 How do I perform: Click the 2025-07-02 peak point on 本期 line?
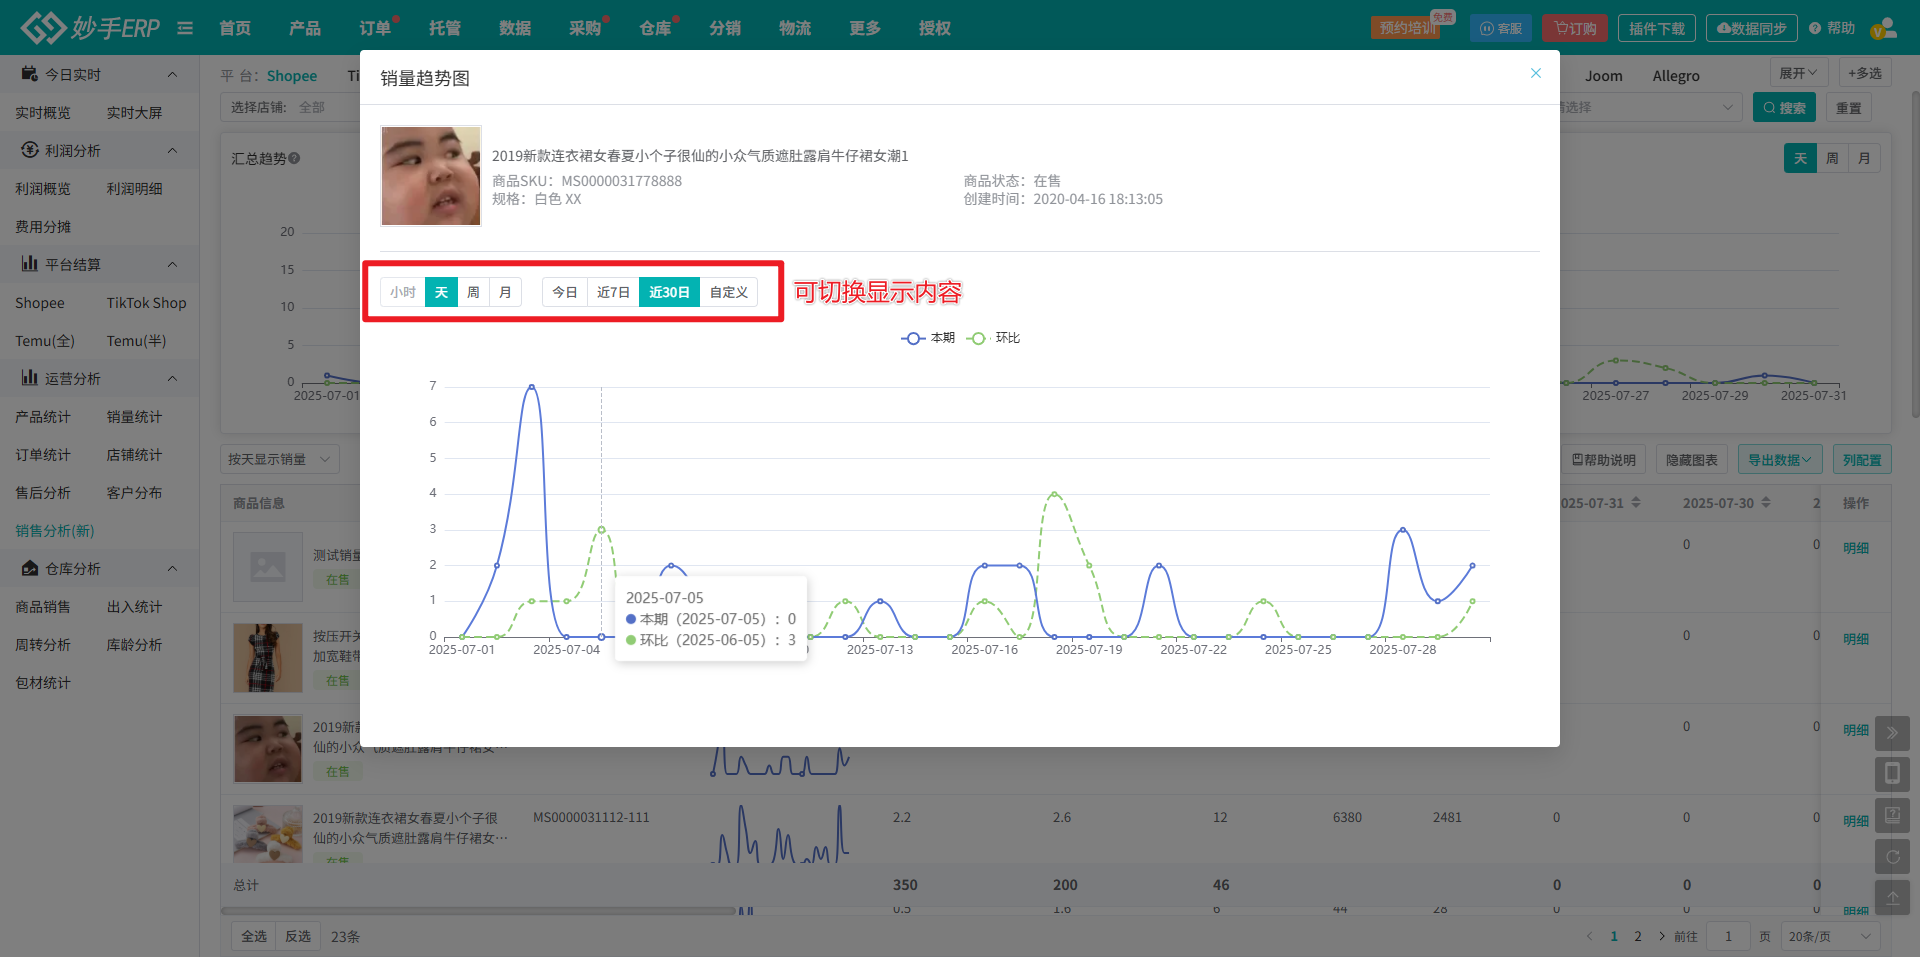coord(531,386)
